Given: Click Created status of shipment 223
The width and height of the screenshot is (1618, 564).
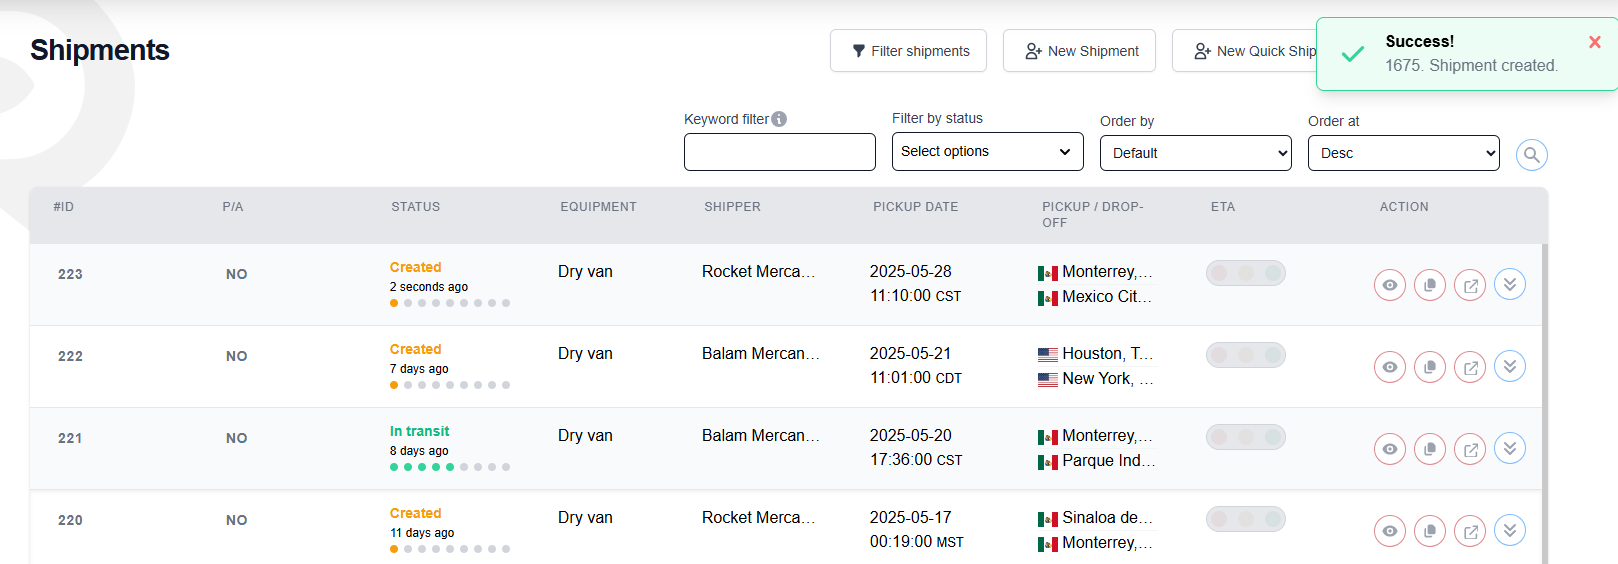Looking at the screenshot, I should (x=416, y=267).
